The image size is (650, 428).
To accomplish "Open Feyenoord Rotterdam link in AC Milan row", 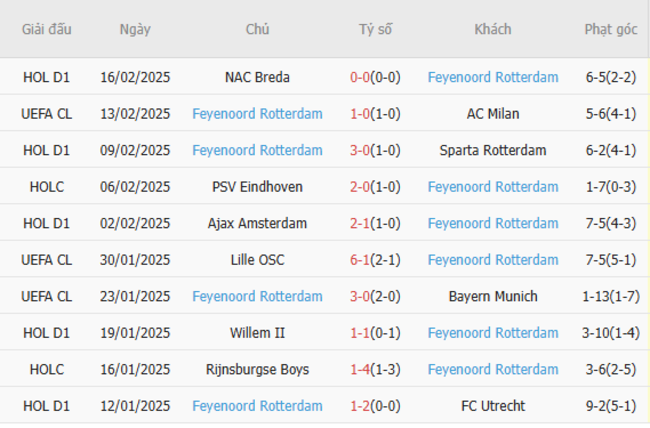I will (x=257, y=114).
